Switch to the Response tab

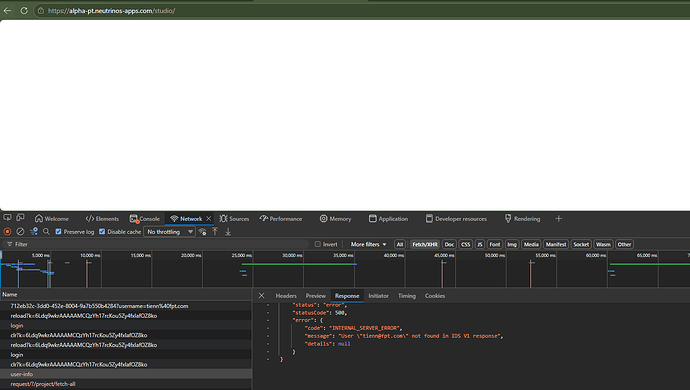[x=347, y=296]
